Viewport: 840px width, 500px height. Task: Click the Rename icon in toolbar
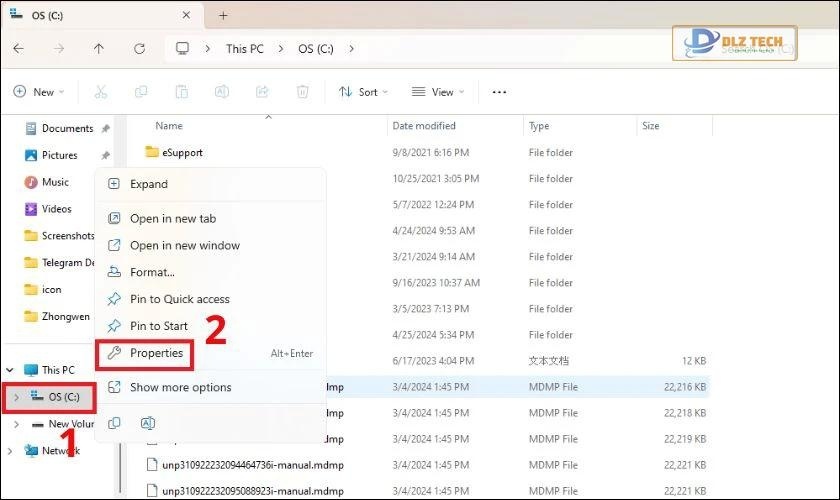click(222, 92)
